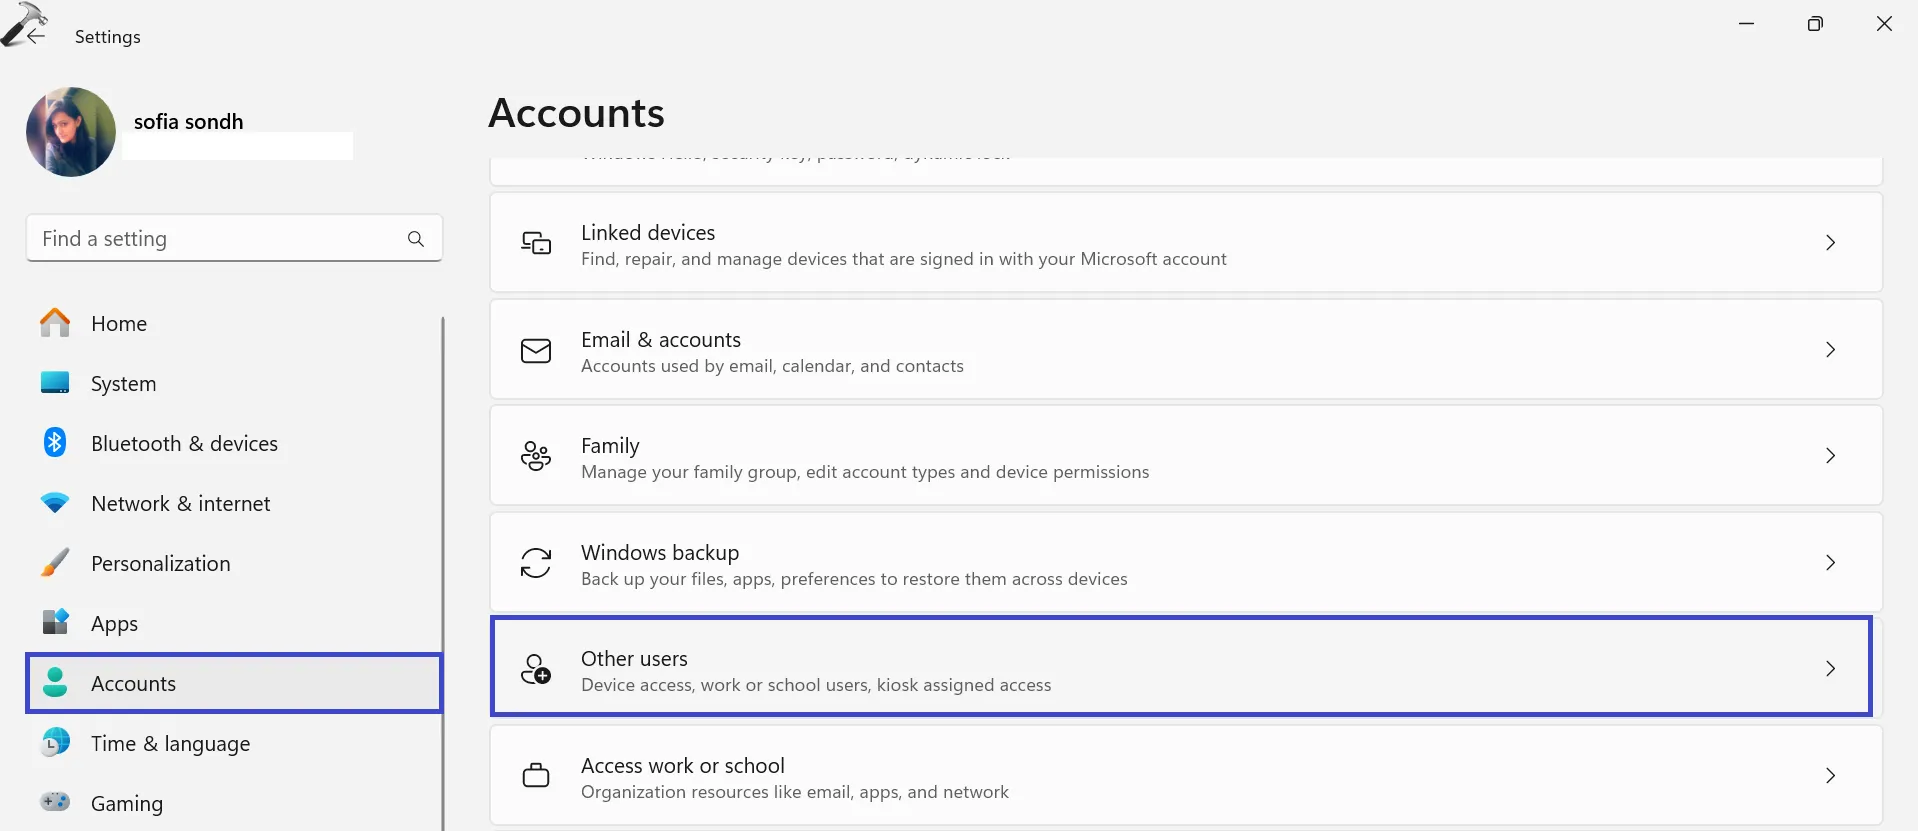This screenshot has height=831, width=1918.
Task: Open Windows backup via its chevron
Action: (1830, 563)
